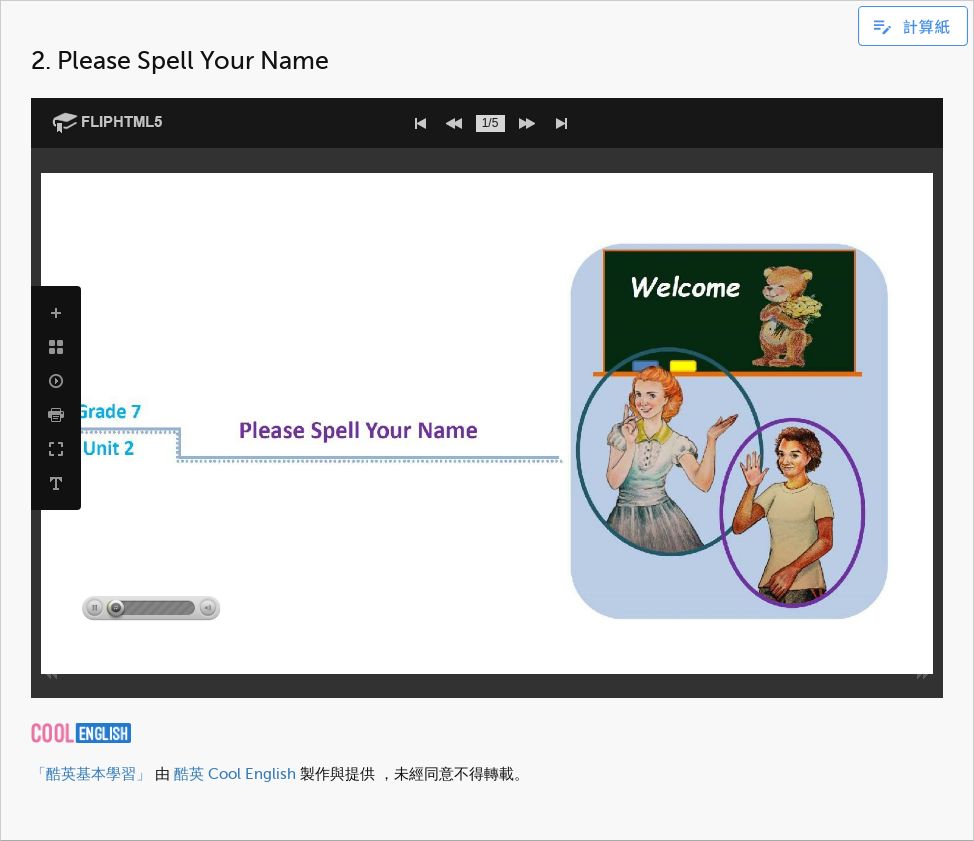Zoom into the flipbook page
Image resolution: width=974 pixels, height=841 pixels.
56,312
